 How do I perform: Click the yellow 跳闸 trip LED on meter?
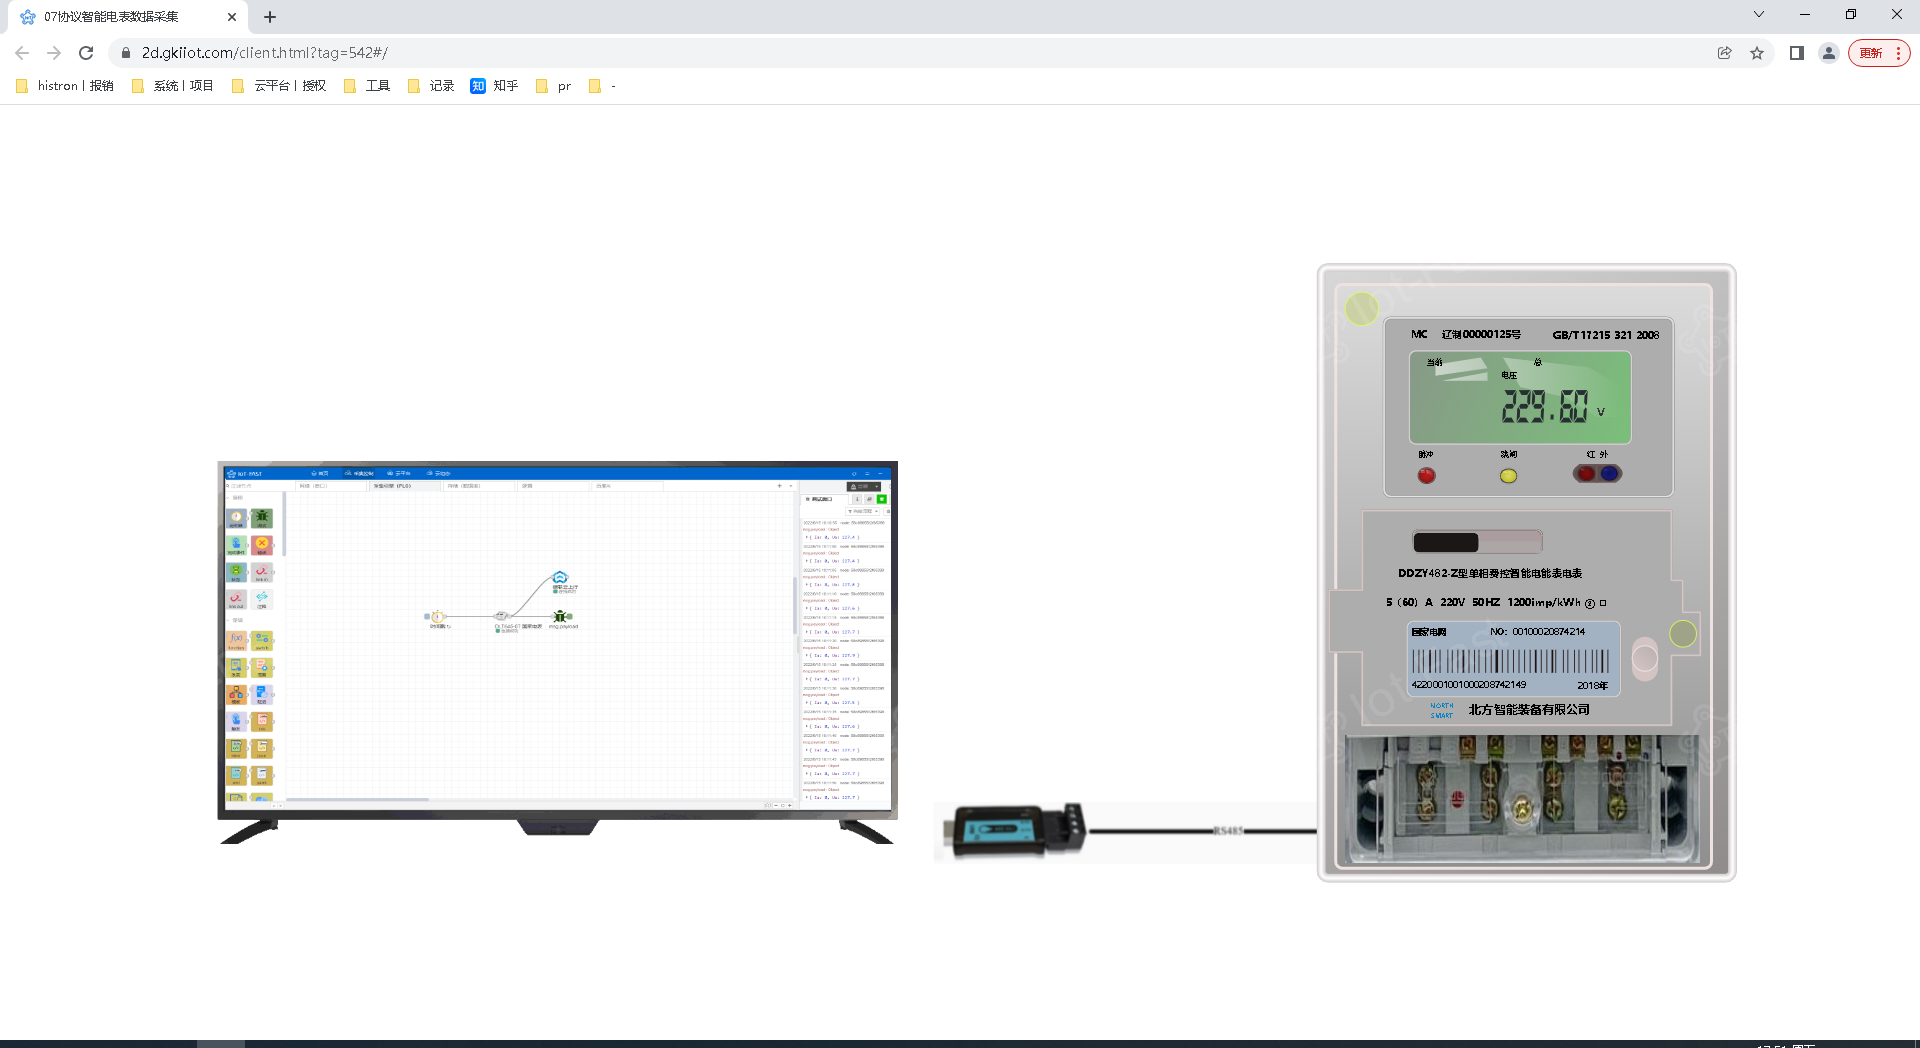coord(1509,476)
